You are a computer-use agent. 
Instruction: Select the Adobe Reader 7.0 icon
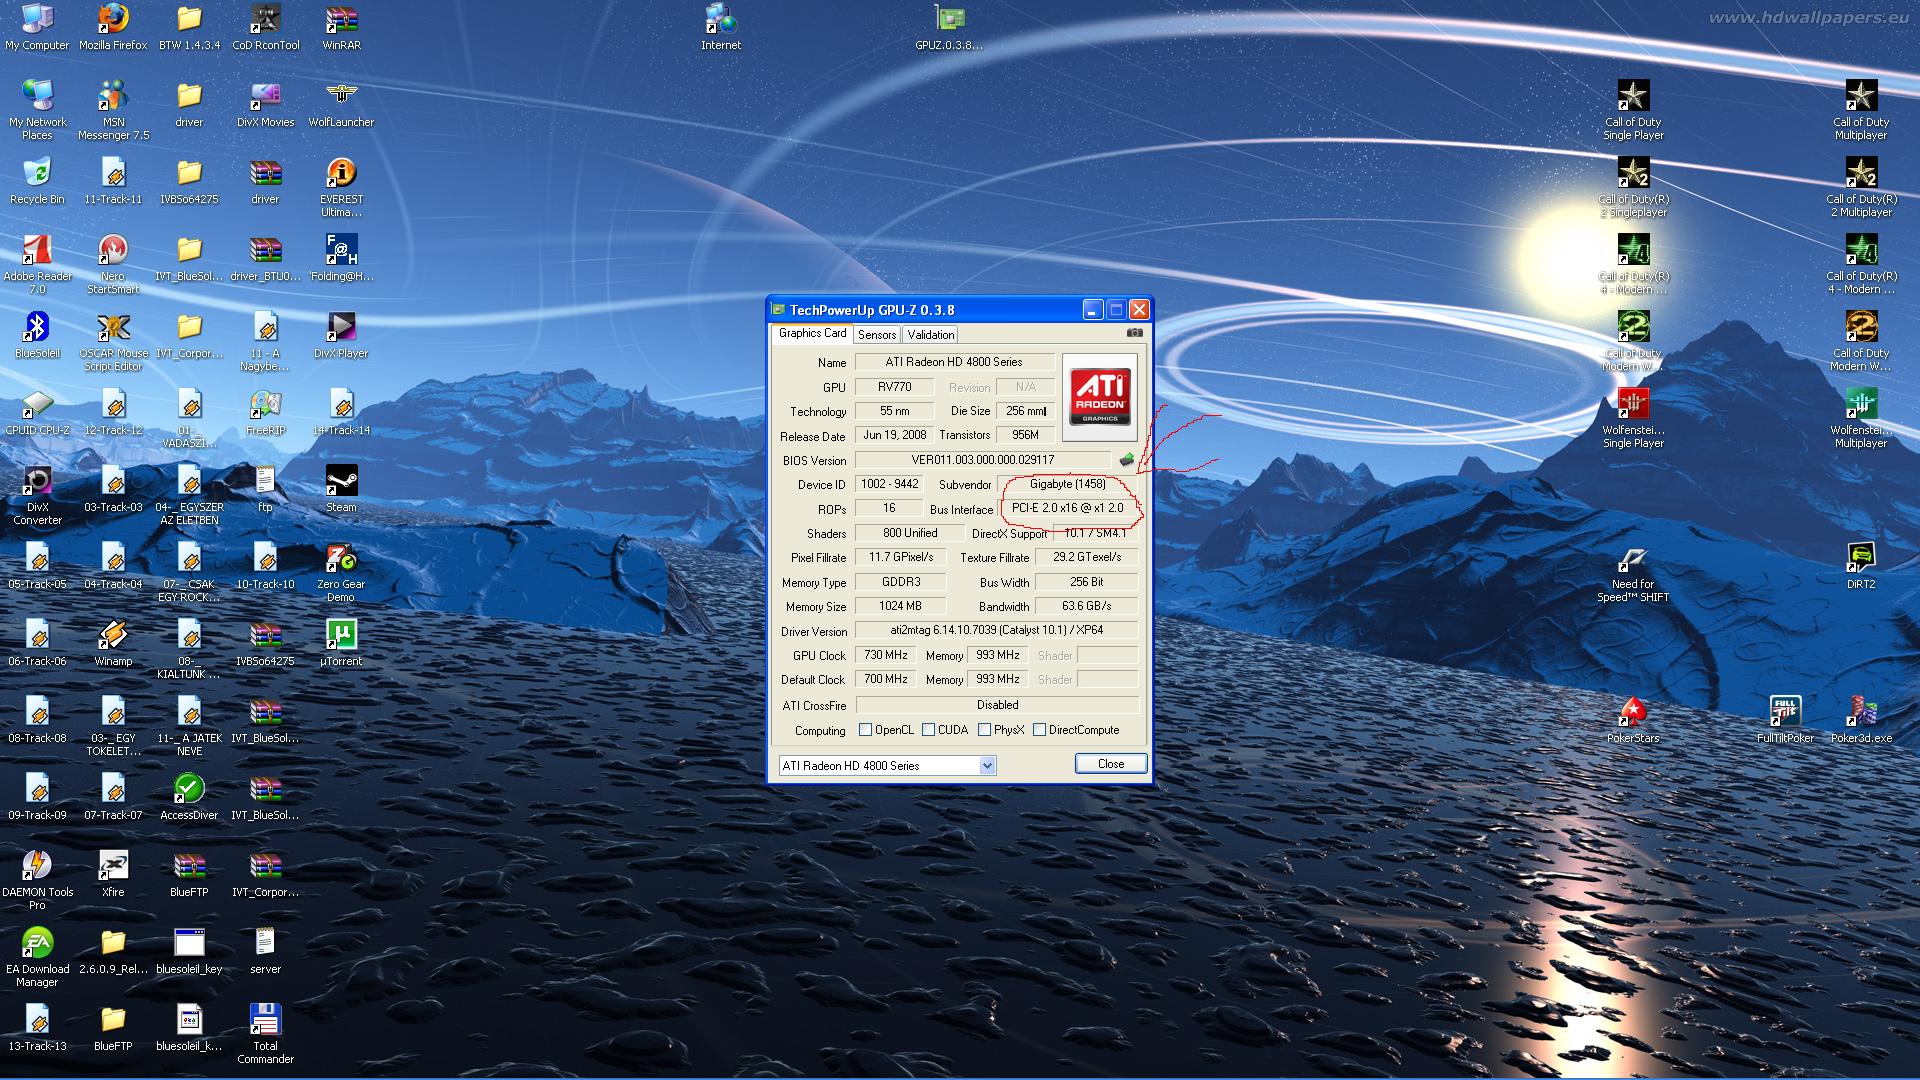[37, 265]
